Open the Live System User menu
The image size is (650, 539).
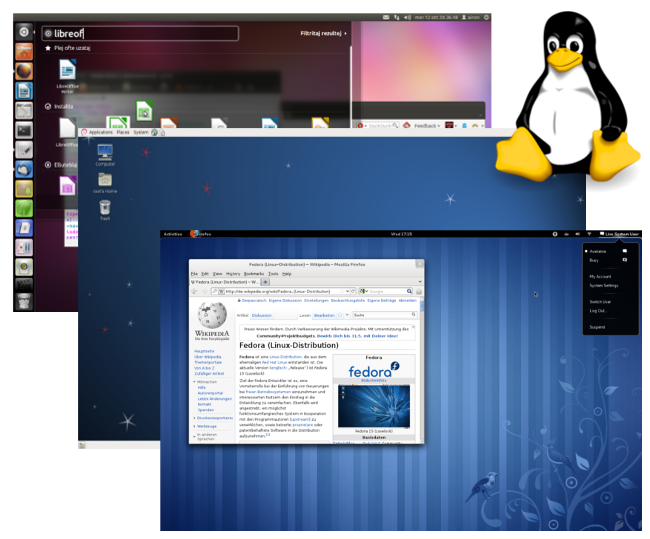618,233
